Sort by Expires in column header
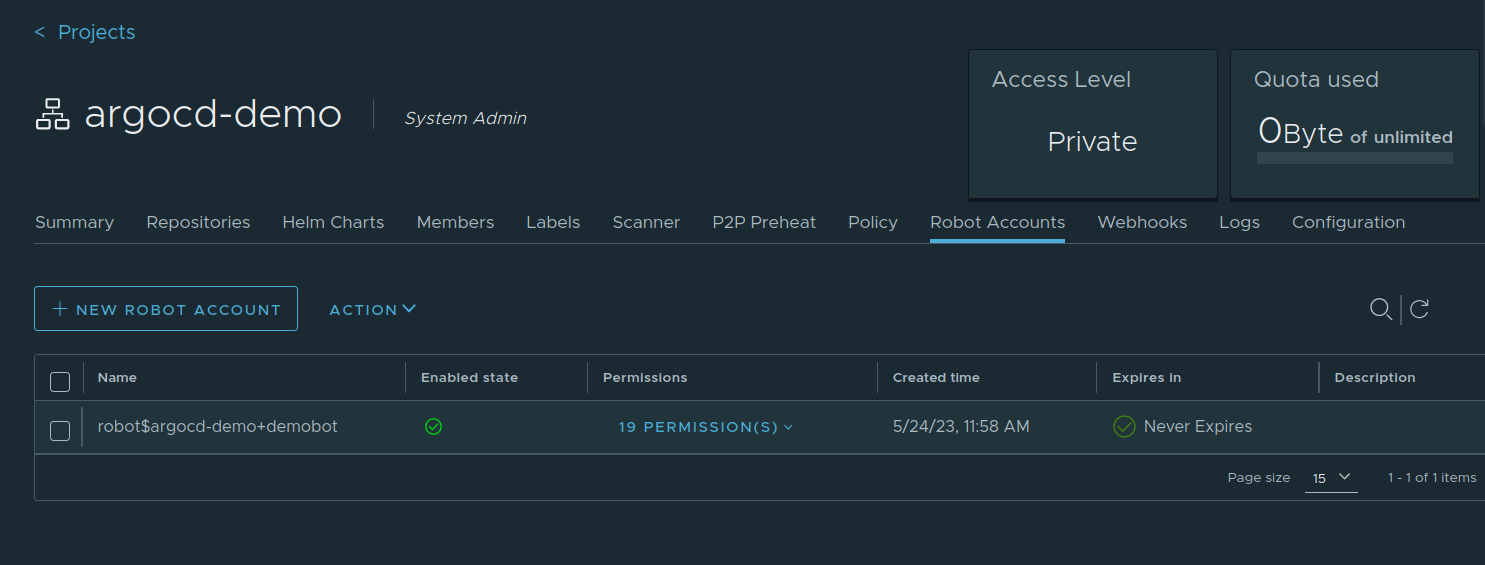Image resolution: width=1485 pixels, height=565 pixels. click(x=1146, y=377)
